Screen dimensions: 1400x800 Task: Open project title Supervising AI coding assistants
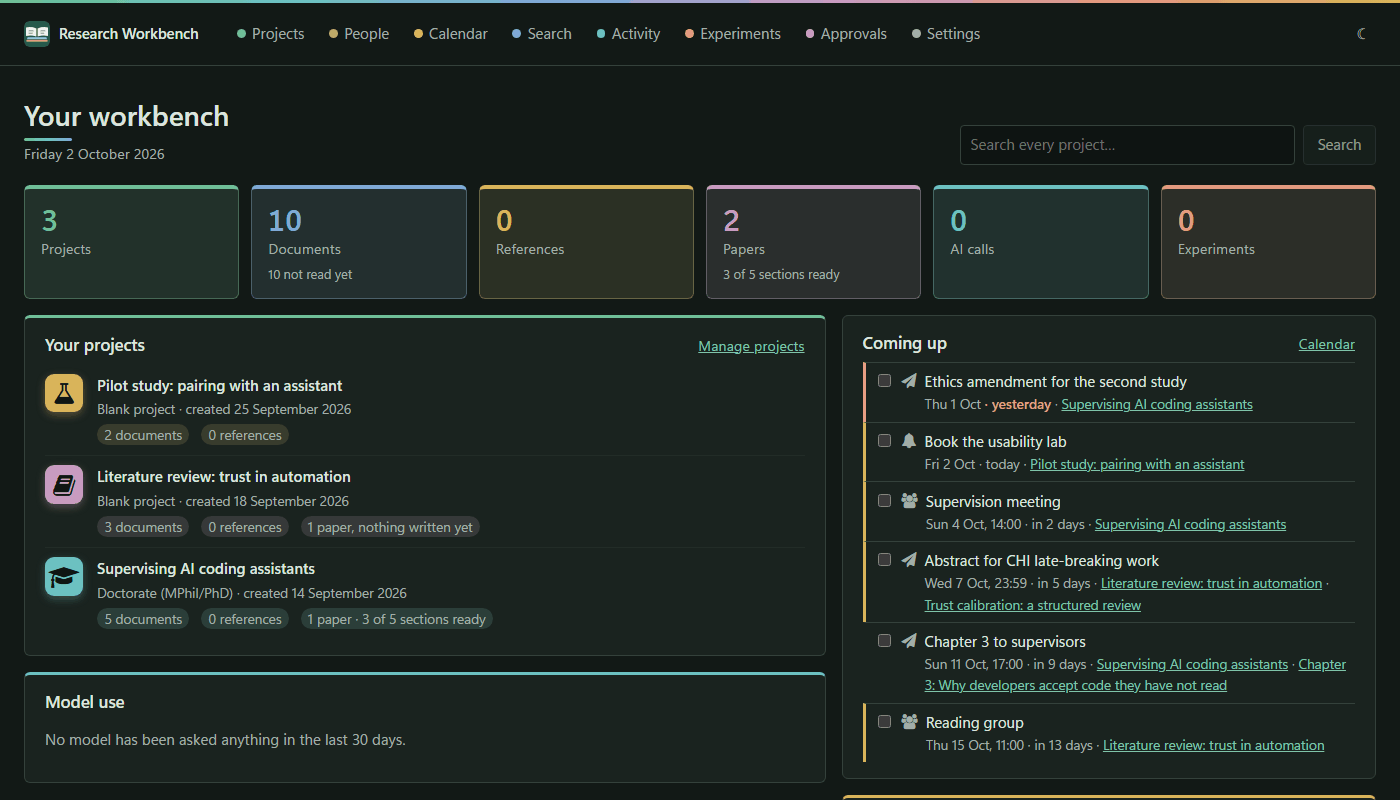[x=206, y=569]
